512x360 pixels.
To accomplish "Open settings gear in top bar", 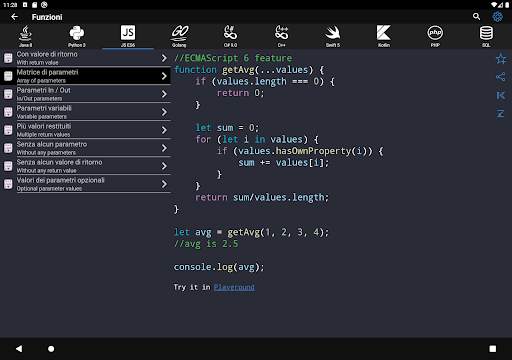I will click(x=497, y=17).
